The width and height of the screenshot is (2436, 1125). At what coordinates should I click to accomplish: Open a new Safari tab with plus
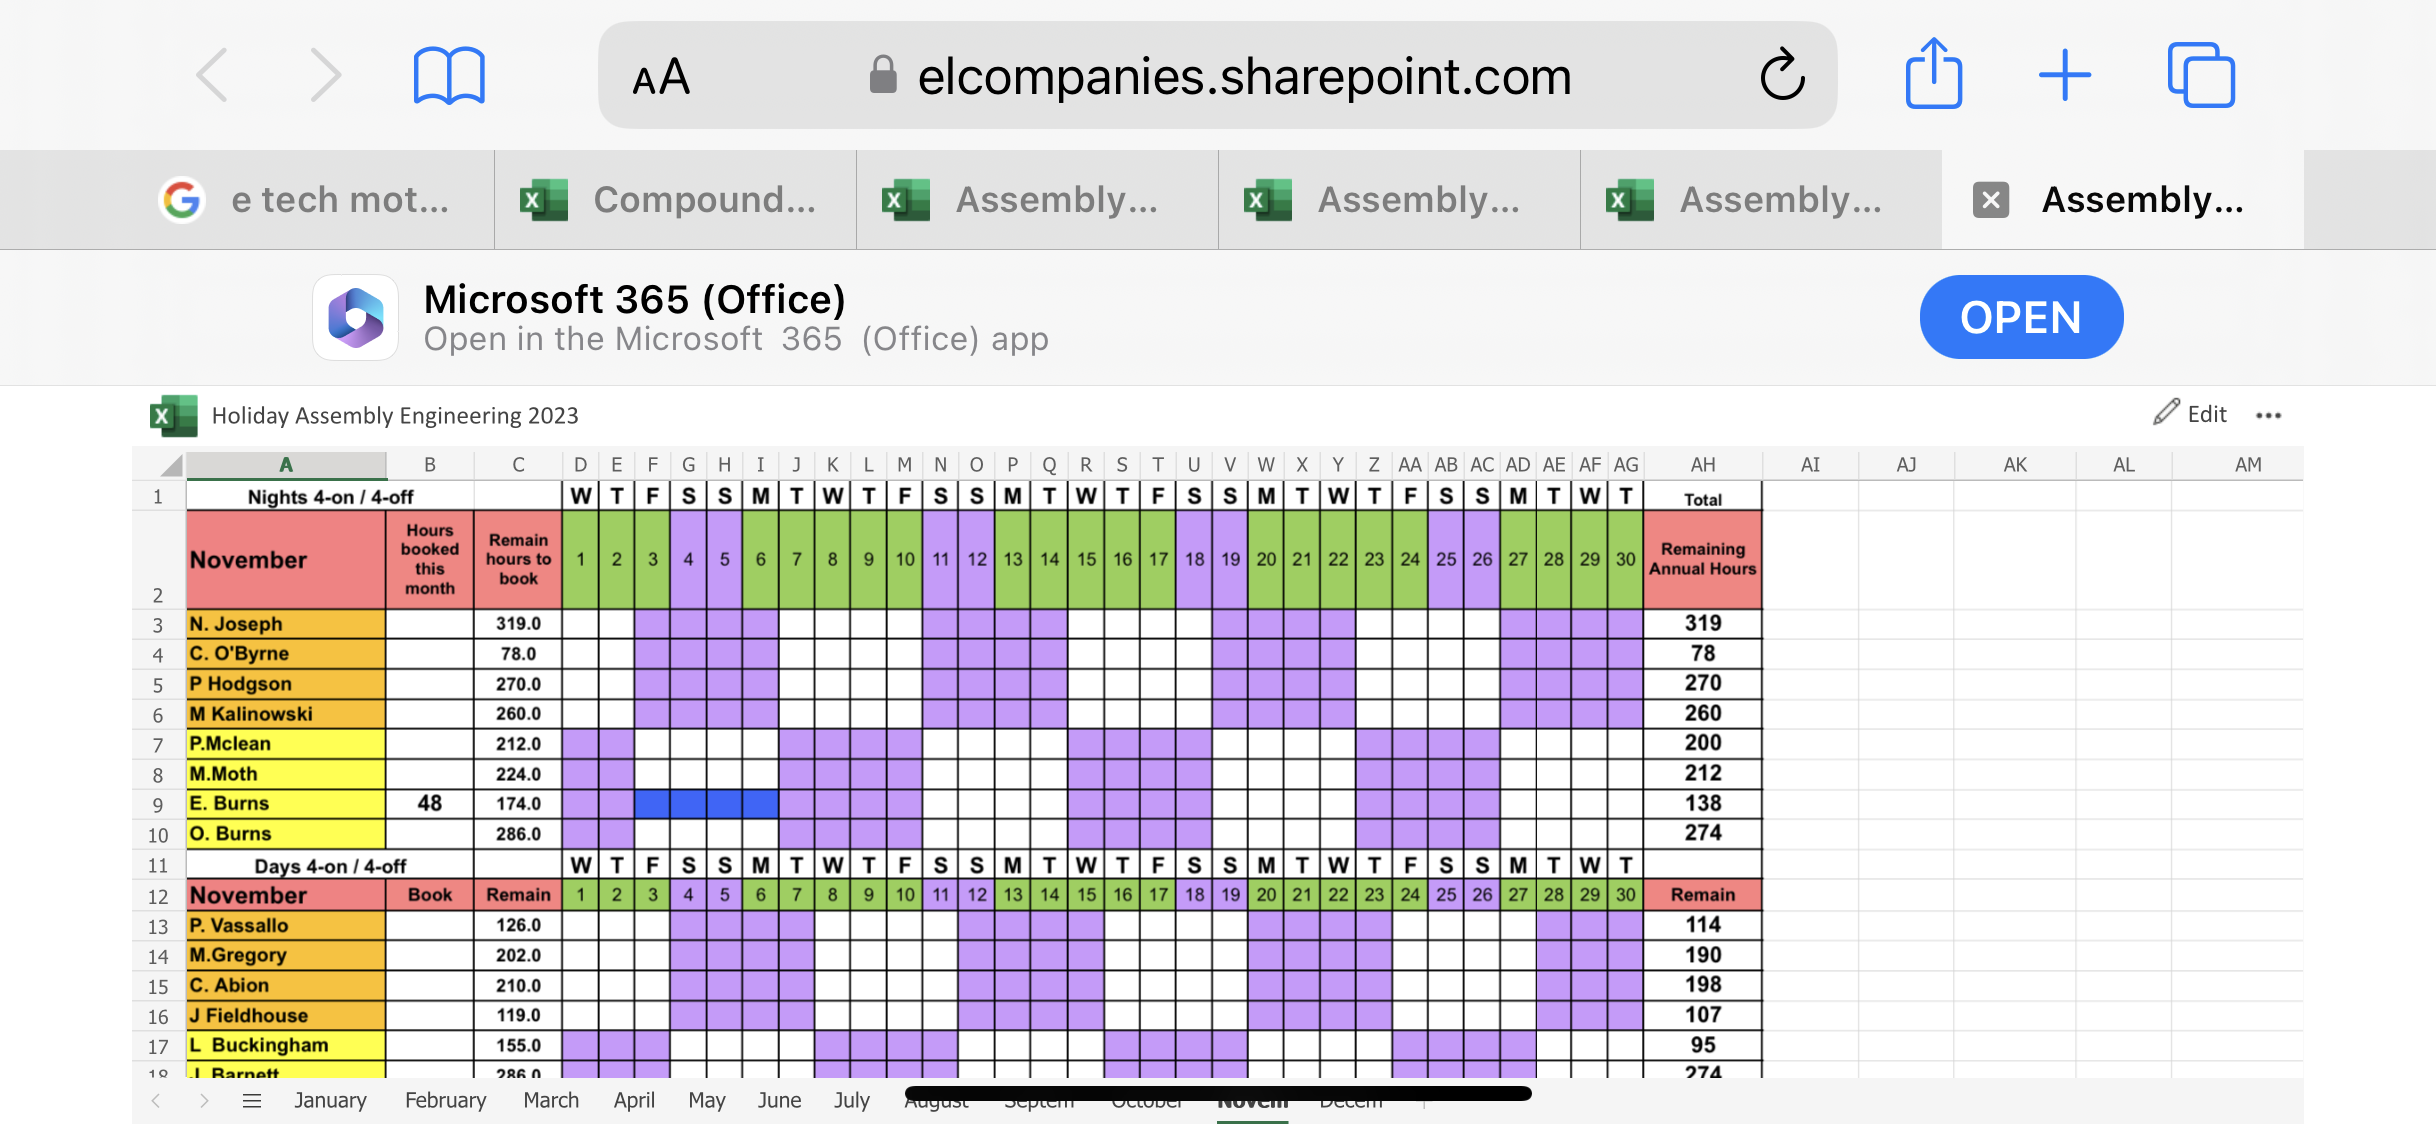tap(2065, 75)
